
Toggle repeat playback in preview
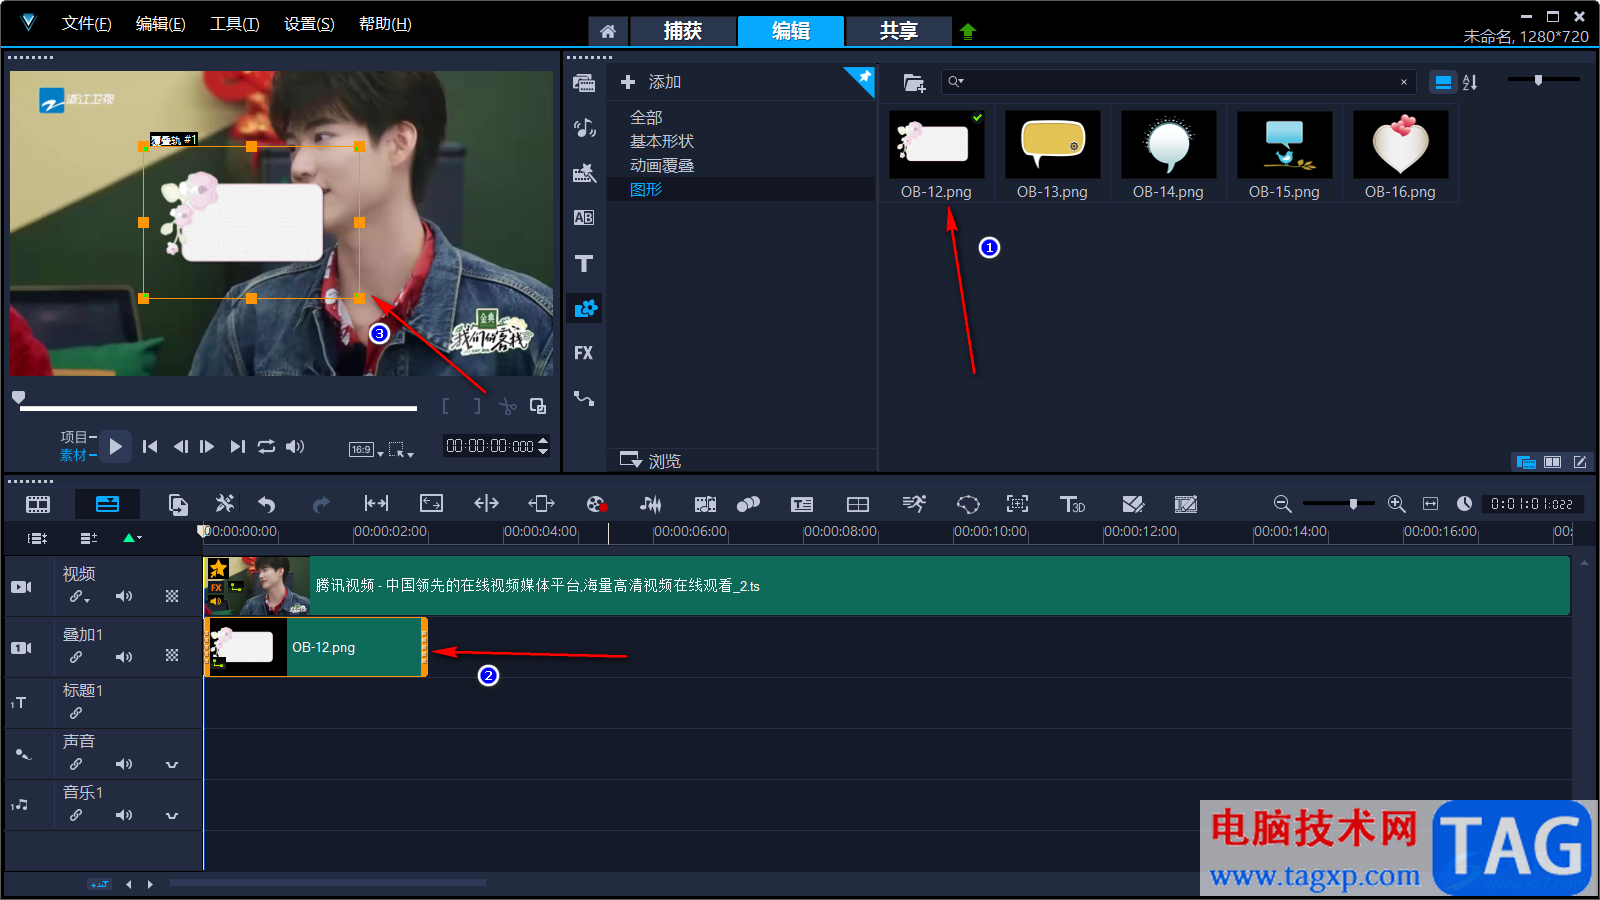[266, 447]
